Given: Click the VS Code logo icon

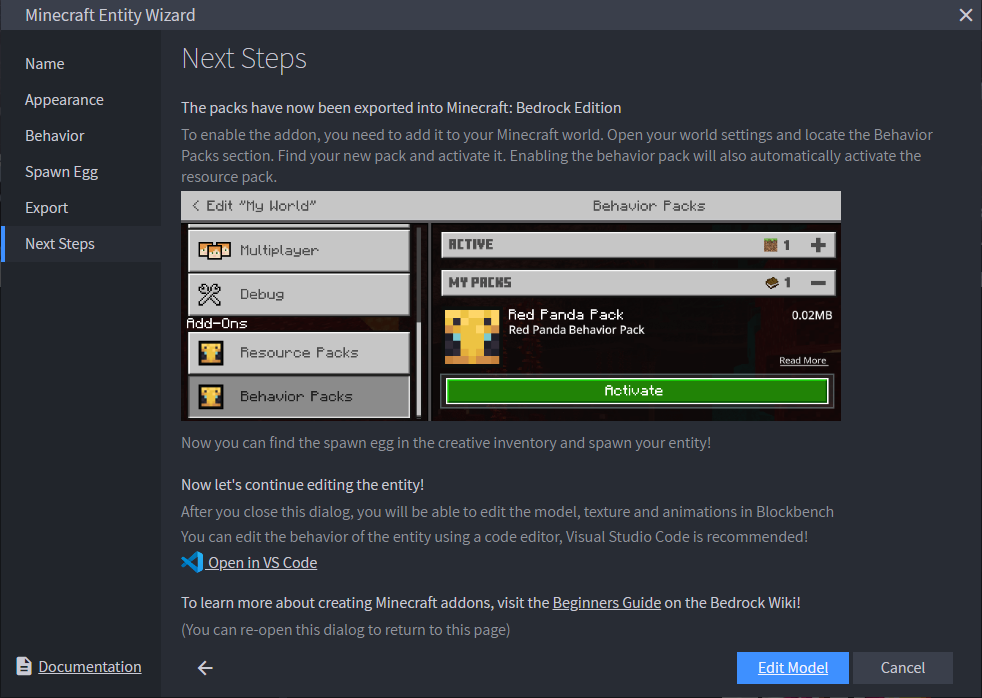Looking at the screenshot, I should tap(192, 562).
